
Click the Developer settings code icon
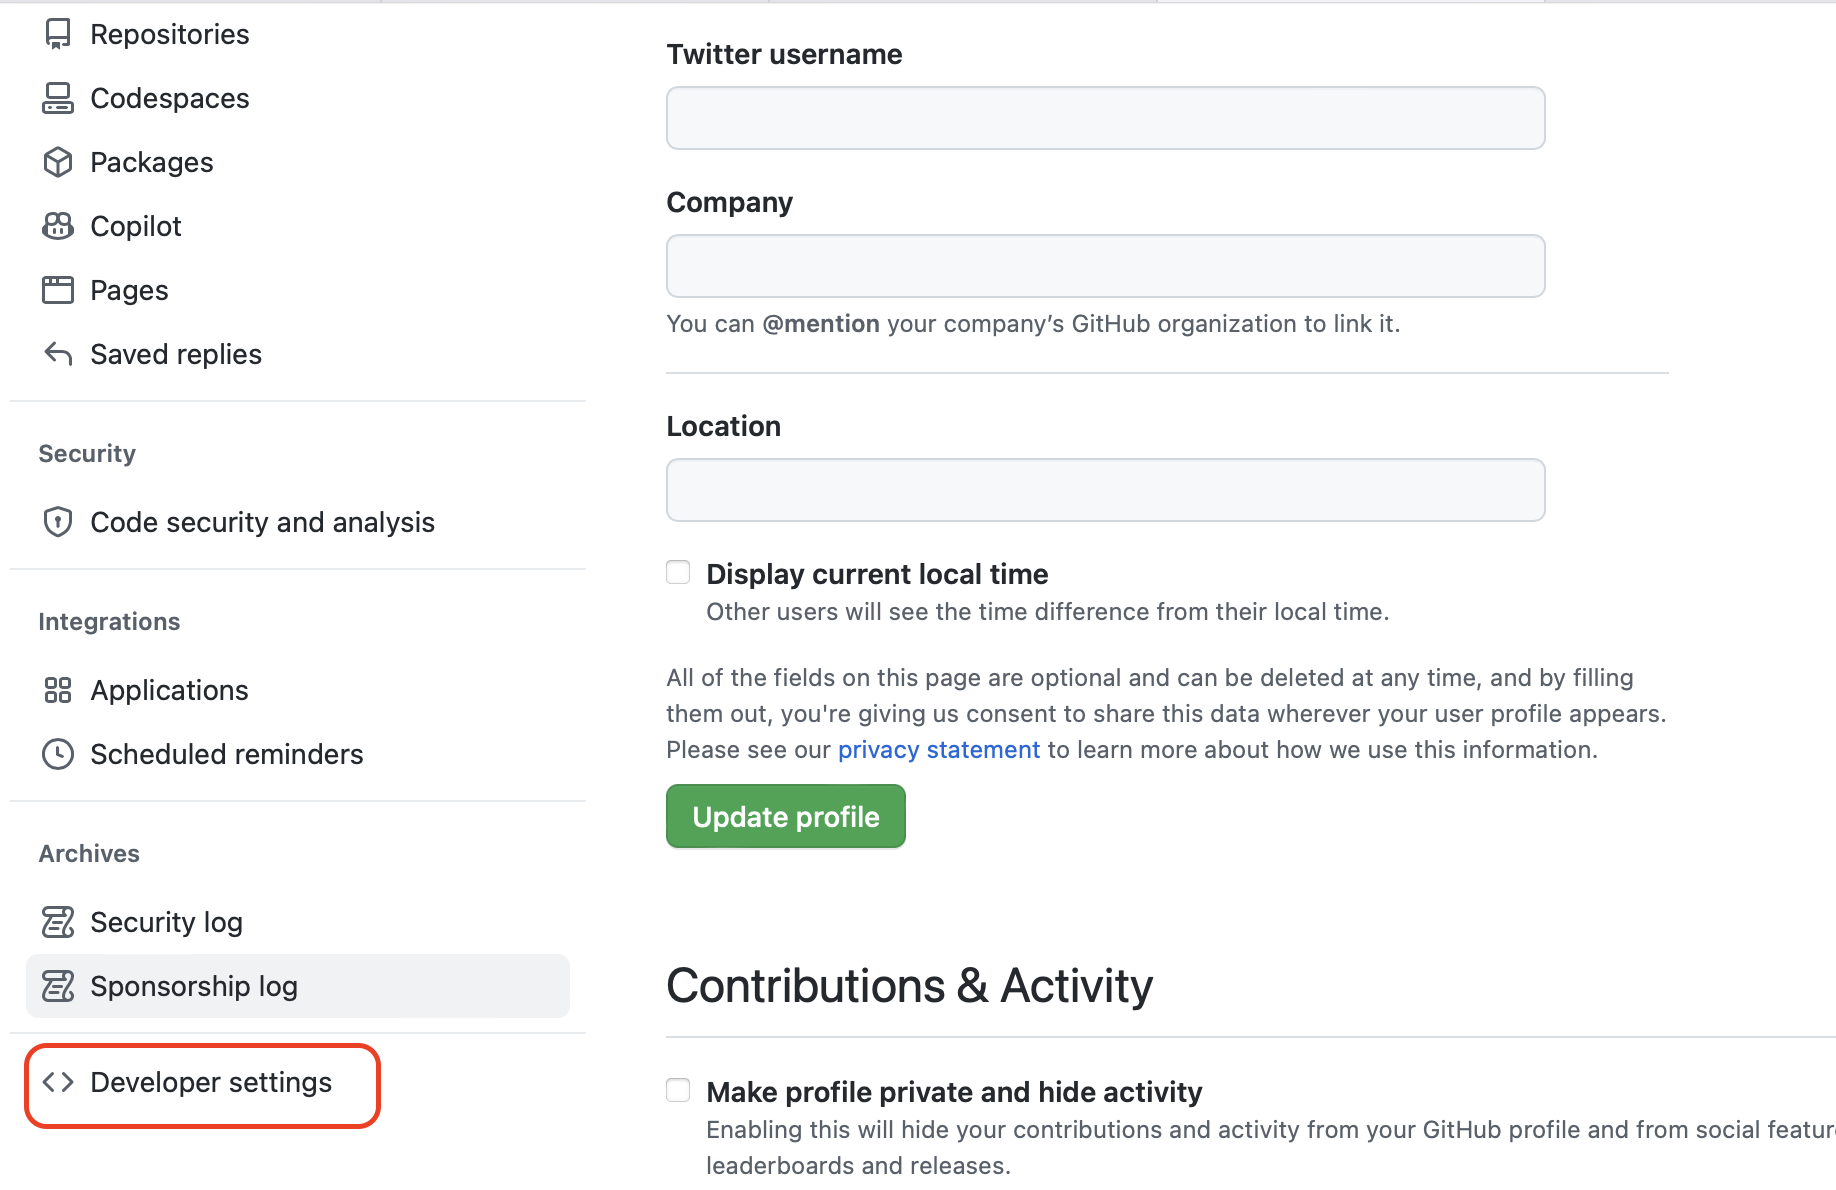[x=58, y=1082]
